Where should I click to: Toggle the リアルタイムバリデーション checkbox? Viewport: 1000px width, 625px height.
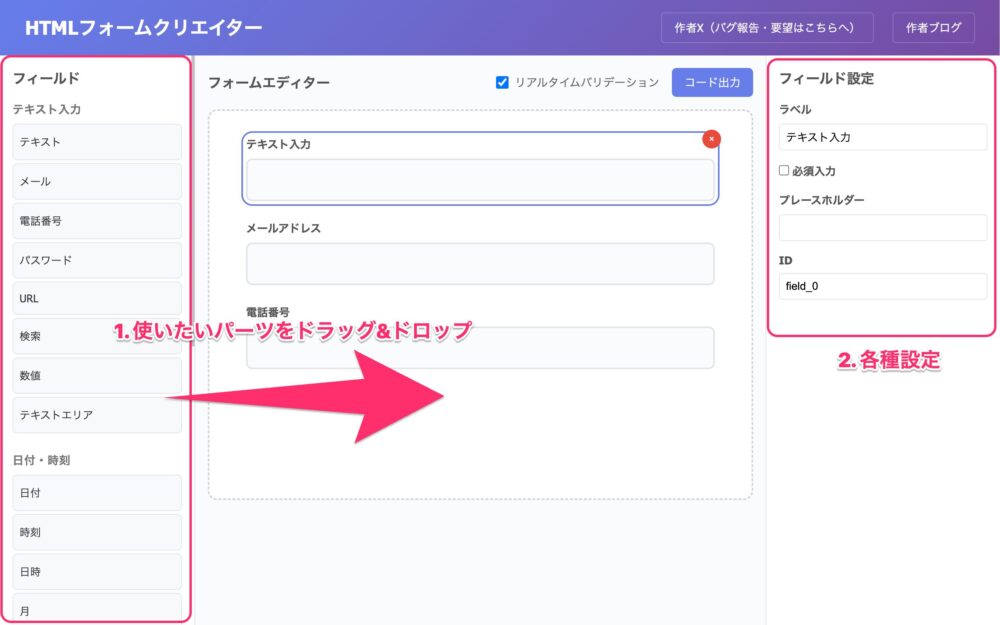click(x=502, y=82)
